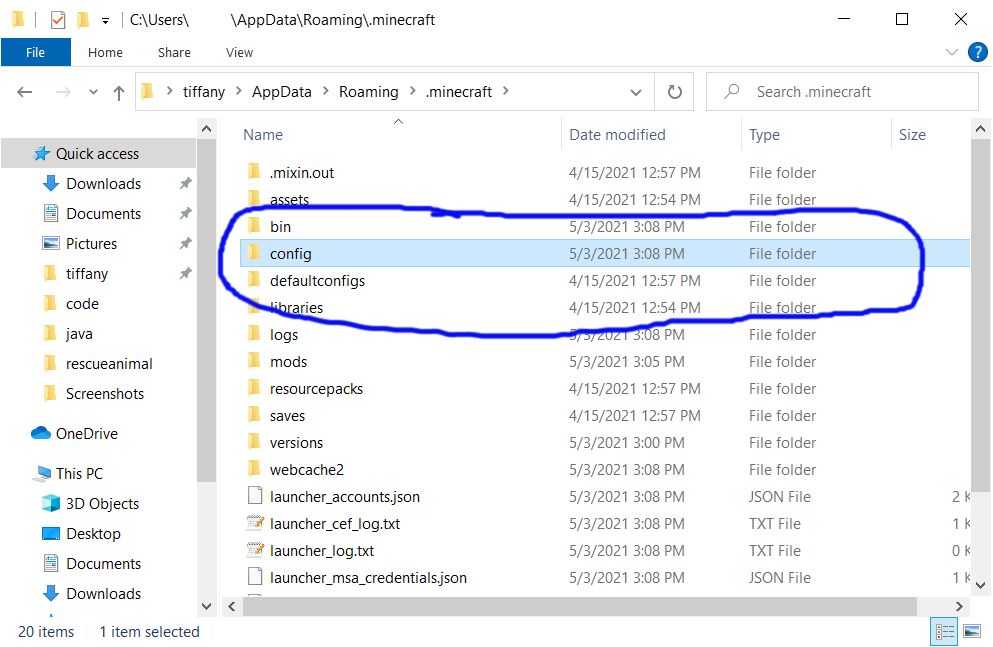
Task: Switch to the Home ribbon tab
Action: coord(105,53)
